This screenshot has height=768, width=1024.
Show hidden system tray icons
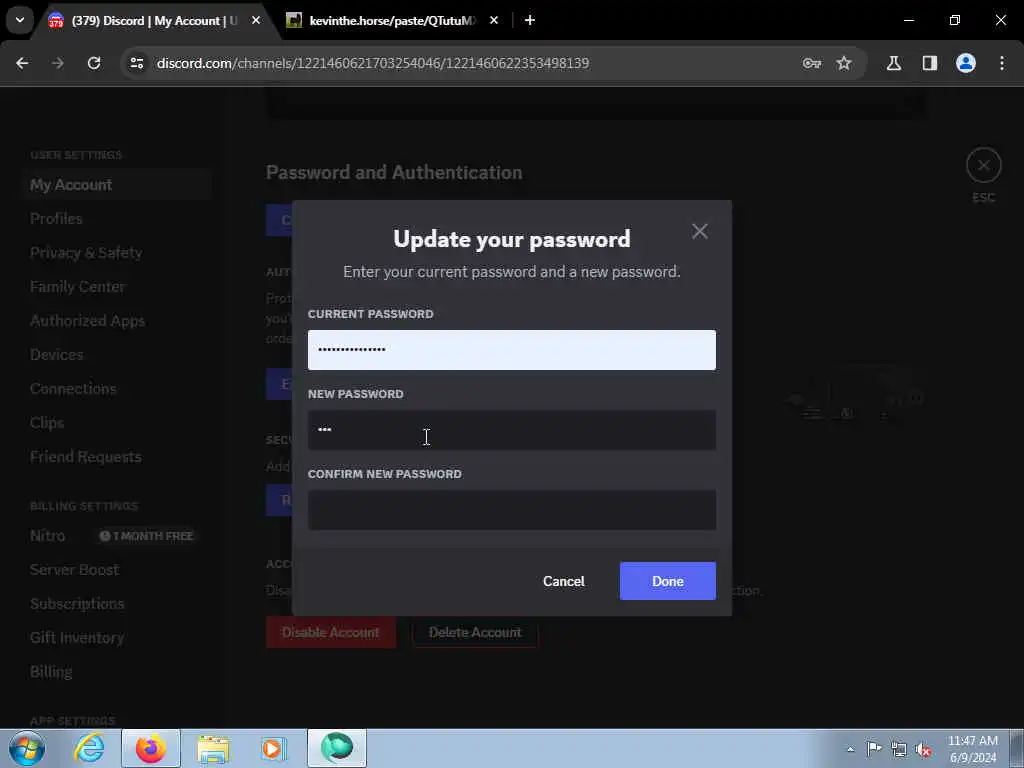tap(850, 749)
